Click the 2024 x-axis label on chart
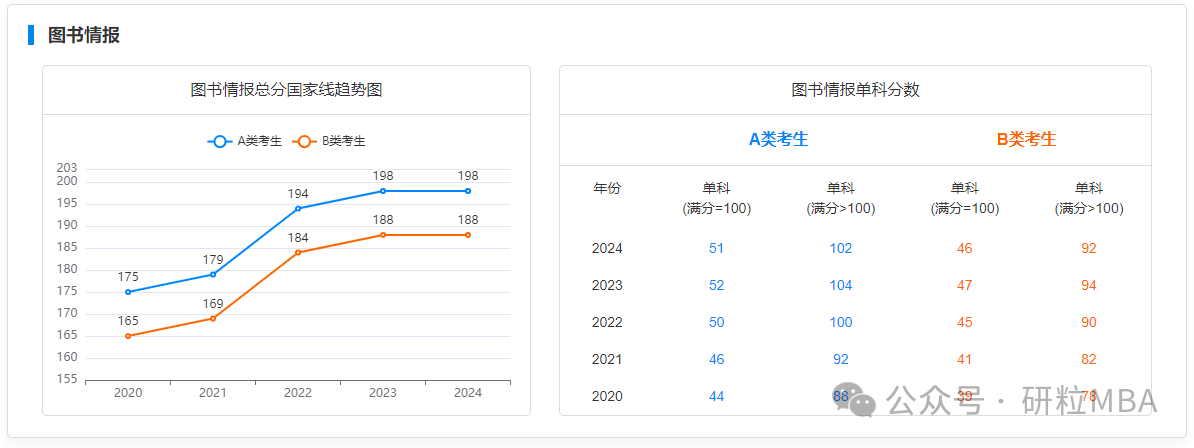This screenshot has height=448, width=1194. point(468,393)
